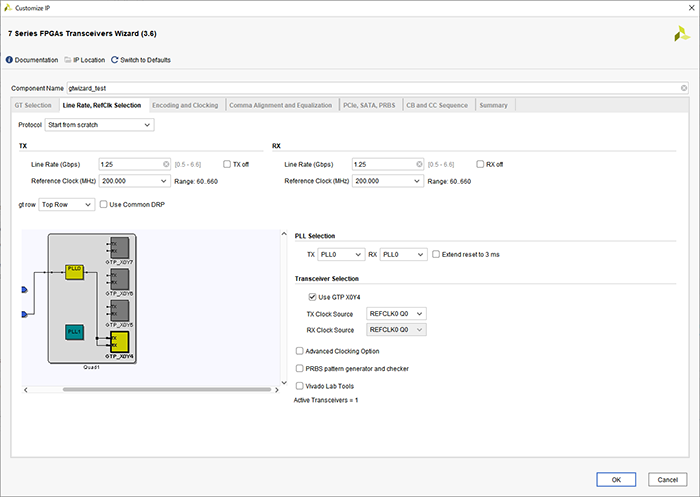Click the diagram horizontal scrollbar thumb
This screenshot has width=700, height=497.
(167, 390)
